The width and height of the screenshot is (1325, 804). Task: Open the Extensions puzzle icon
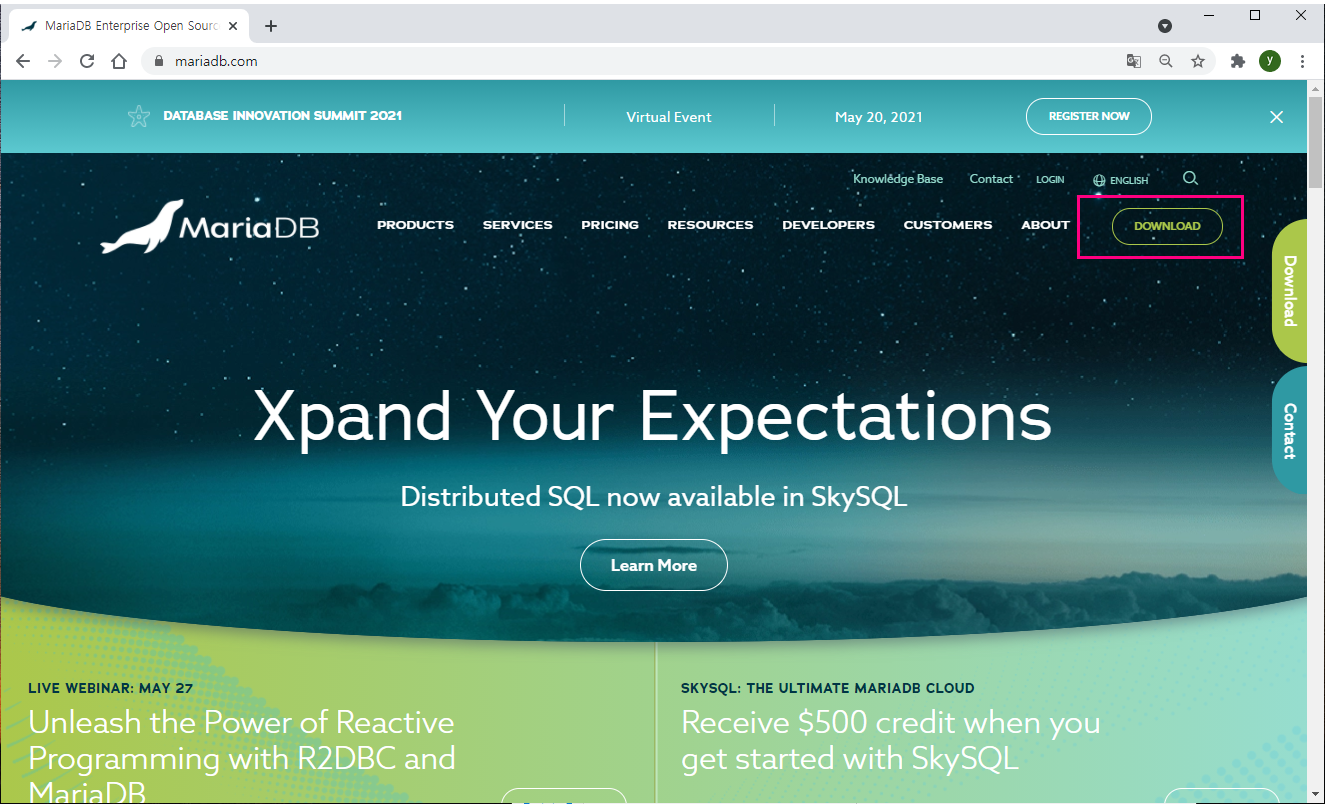point(1238,61)
